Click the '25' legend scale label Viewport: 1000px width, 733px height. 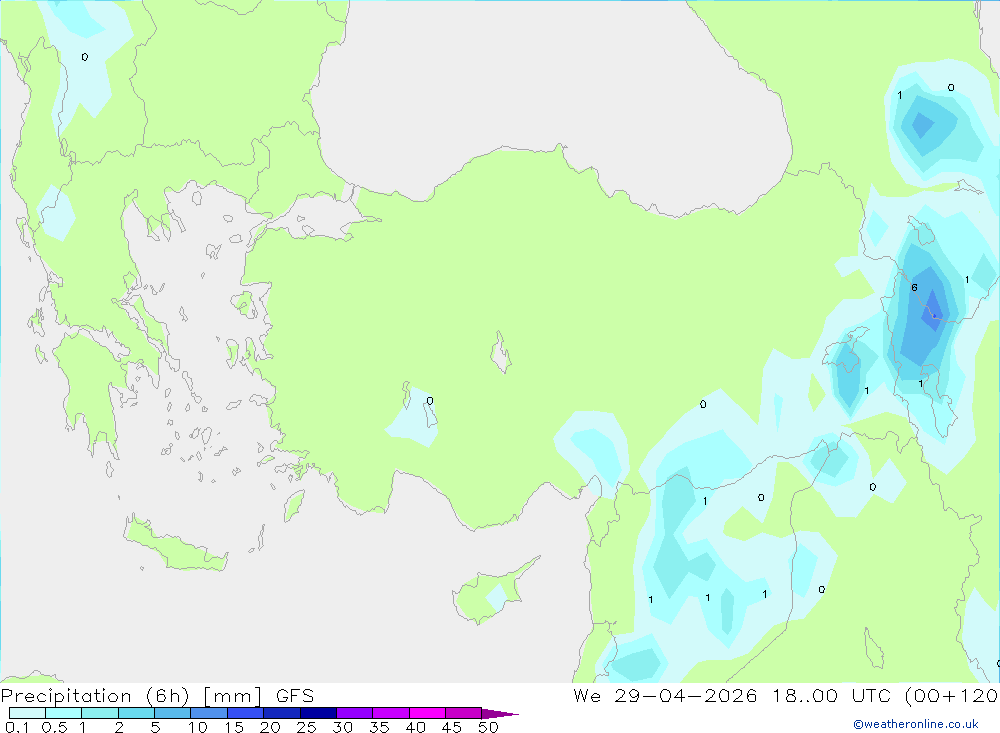tap(306, 727)
